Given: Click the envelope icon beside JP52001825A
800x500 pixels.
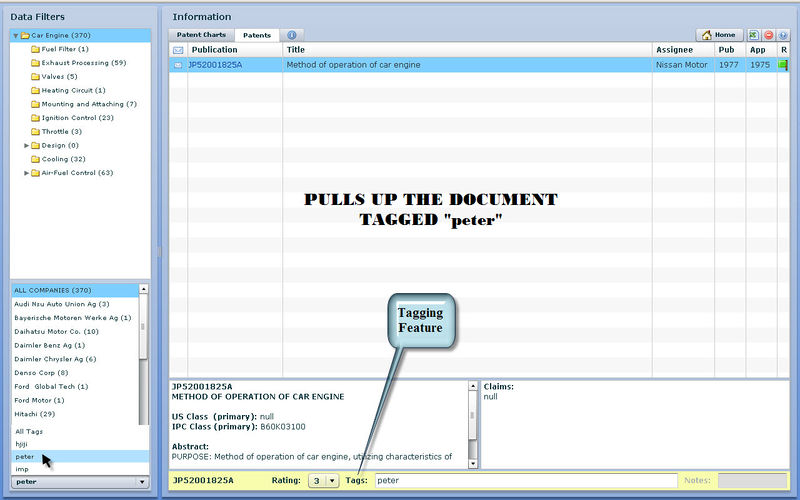Looking at the screenshot, I should (x=178, y=65).
